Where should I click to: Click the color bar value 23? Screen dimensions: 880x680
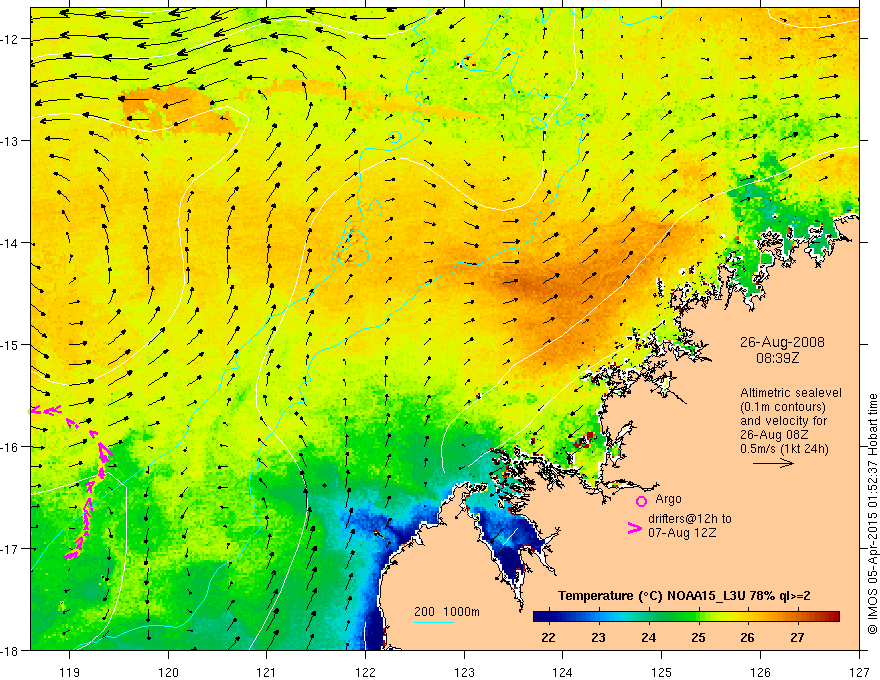tap(598, 637)
